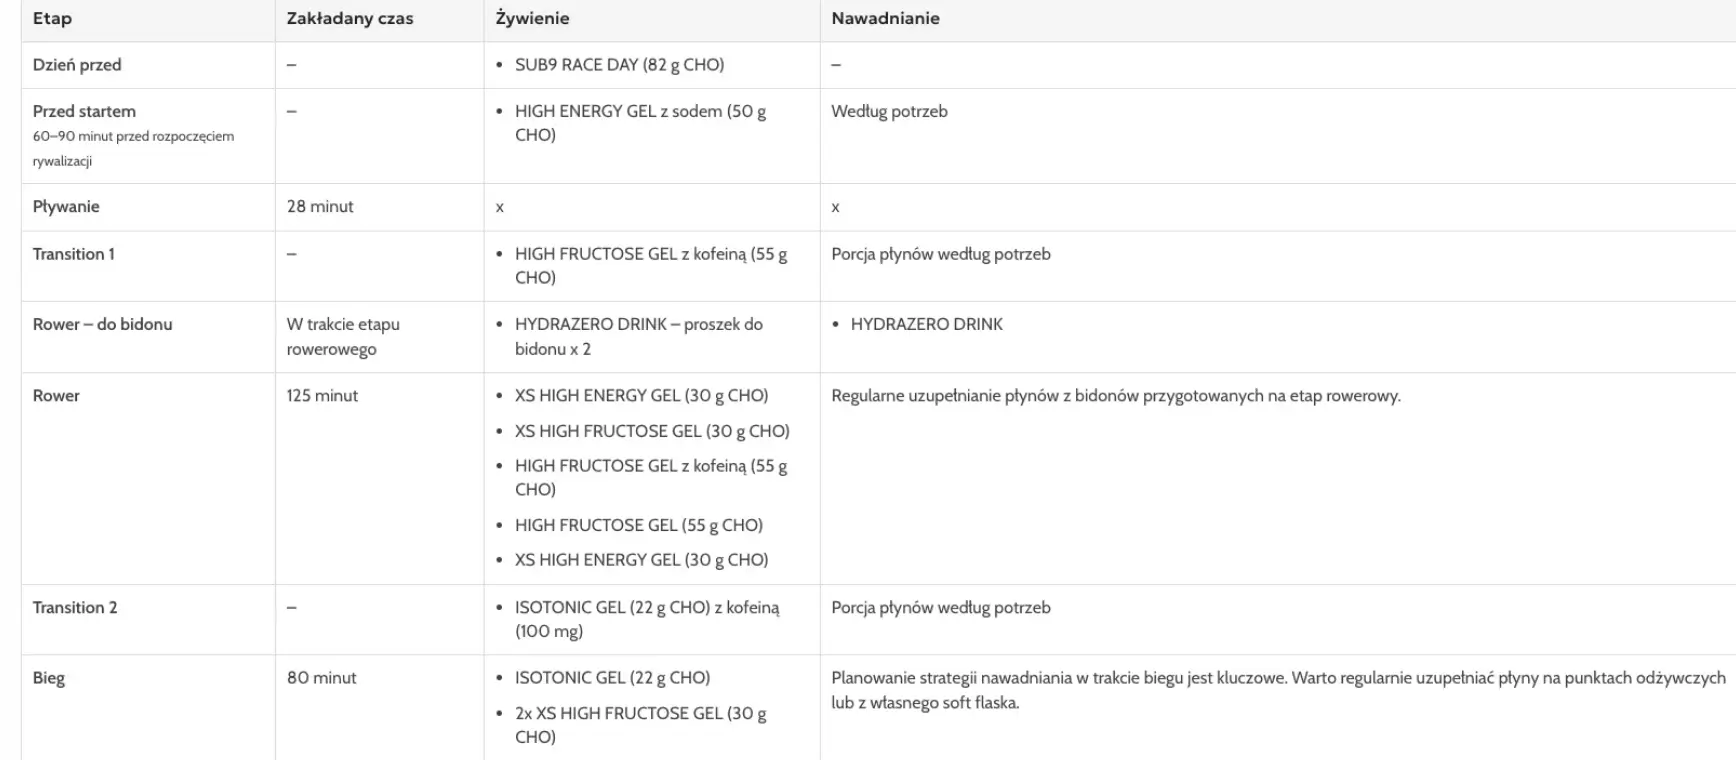Click the Zakładany czas column header
Screen dimensions: 1736x760
(350, 18)
